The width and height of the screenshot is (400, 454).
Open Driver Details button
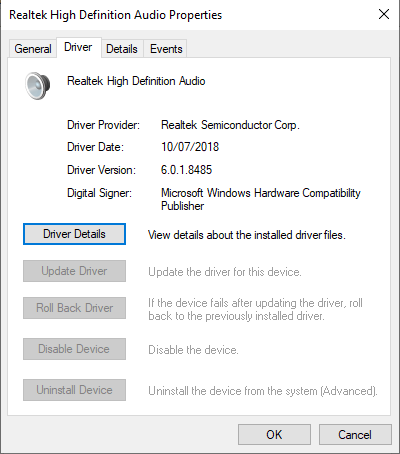click(x=74, y=234)
